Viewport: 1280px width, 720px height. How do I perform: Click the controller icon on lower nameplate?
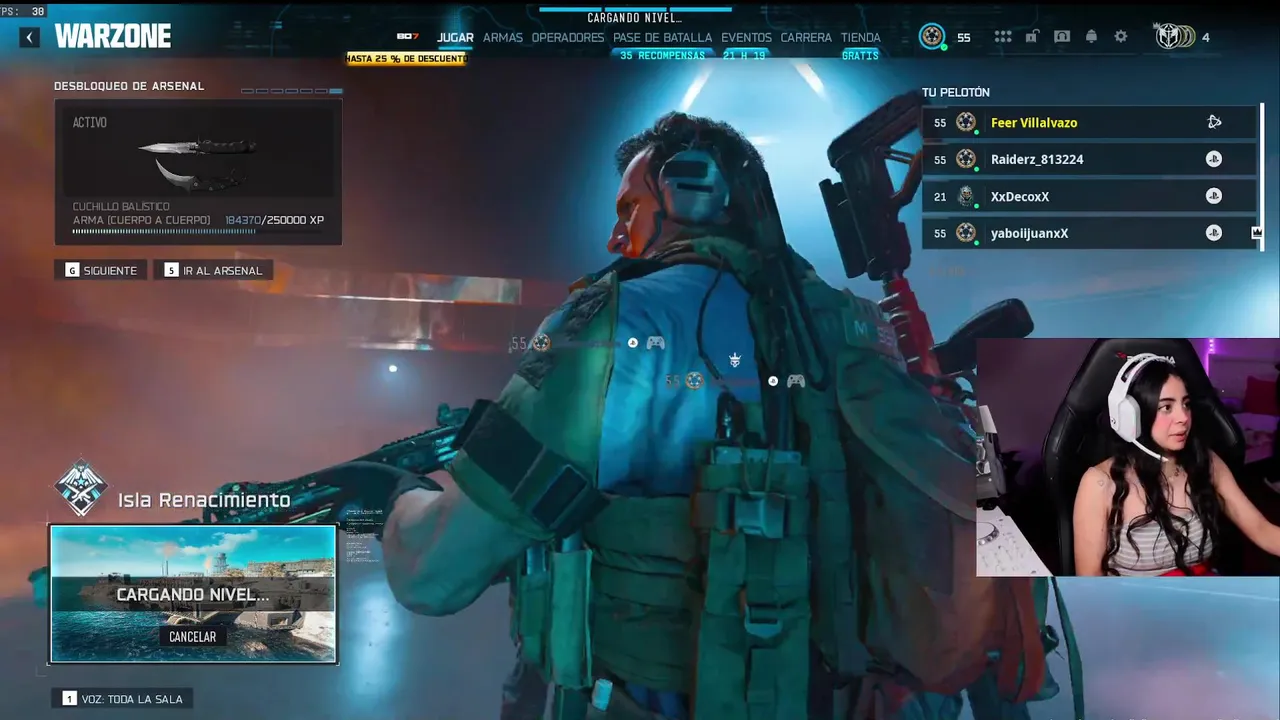click(796, 381)
